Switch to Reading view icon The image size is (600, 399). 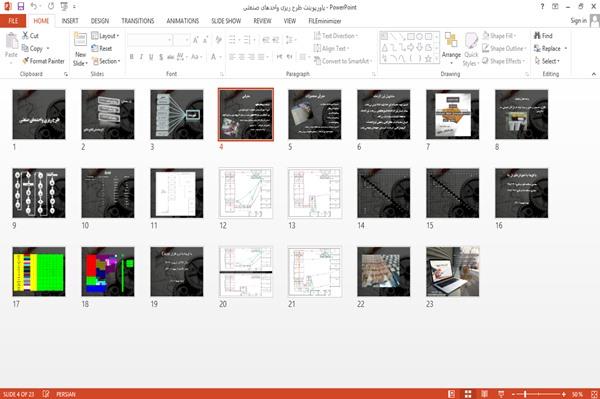tap(484, 394)
